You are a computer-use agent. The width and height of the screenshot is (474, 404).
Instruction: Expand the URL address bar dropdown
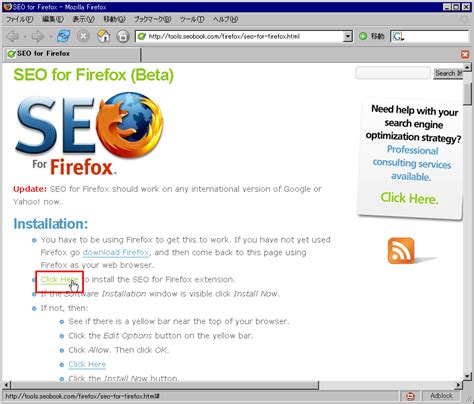coord(347,36)
